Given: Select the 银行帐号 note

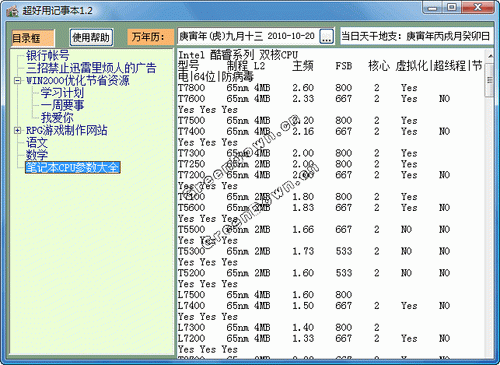Looking at the screenshot, I should click(x=48, y=55).
